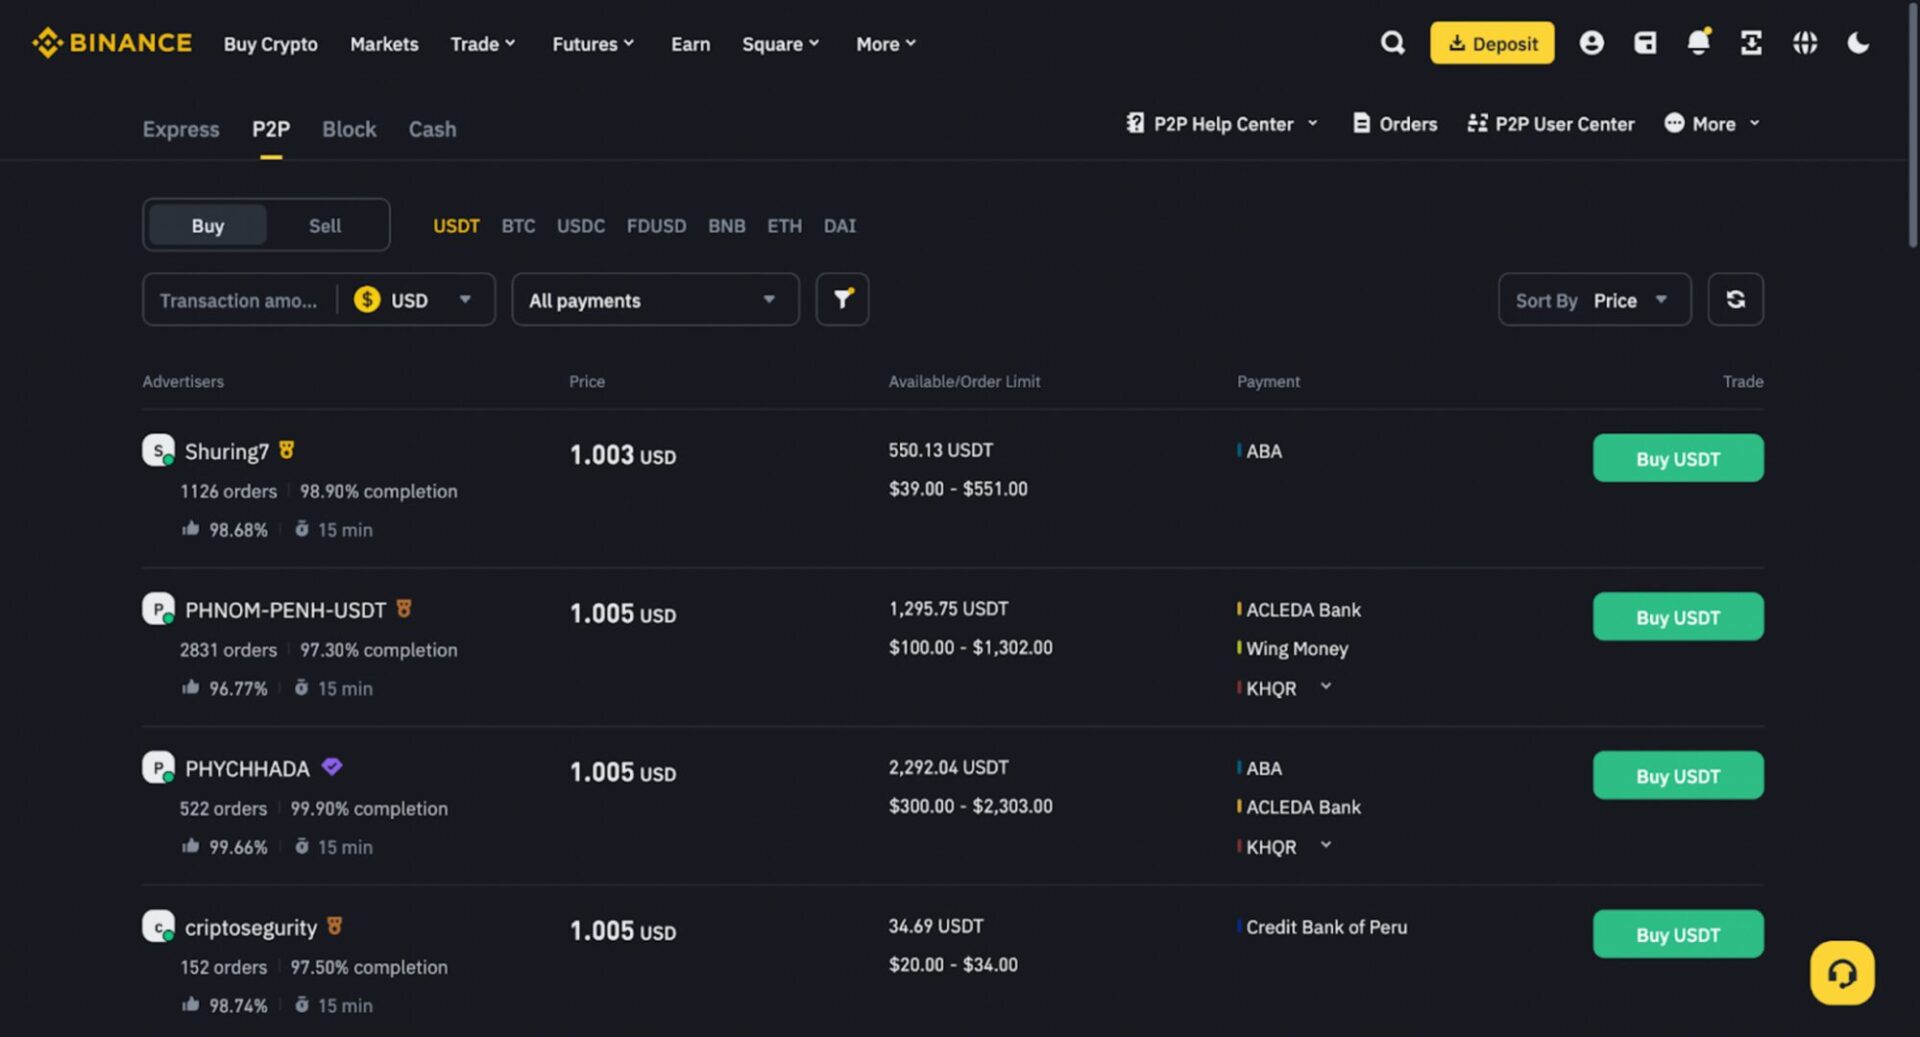Refresh listings with the refresh icon
Screen dimensions: 1920x1037
point(1736,299)
